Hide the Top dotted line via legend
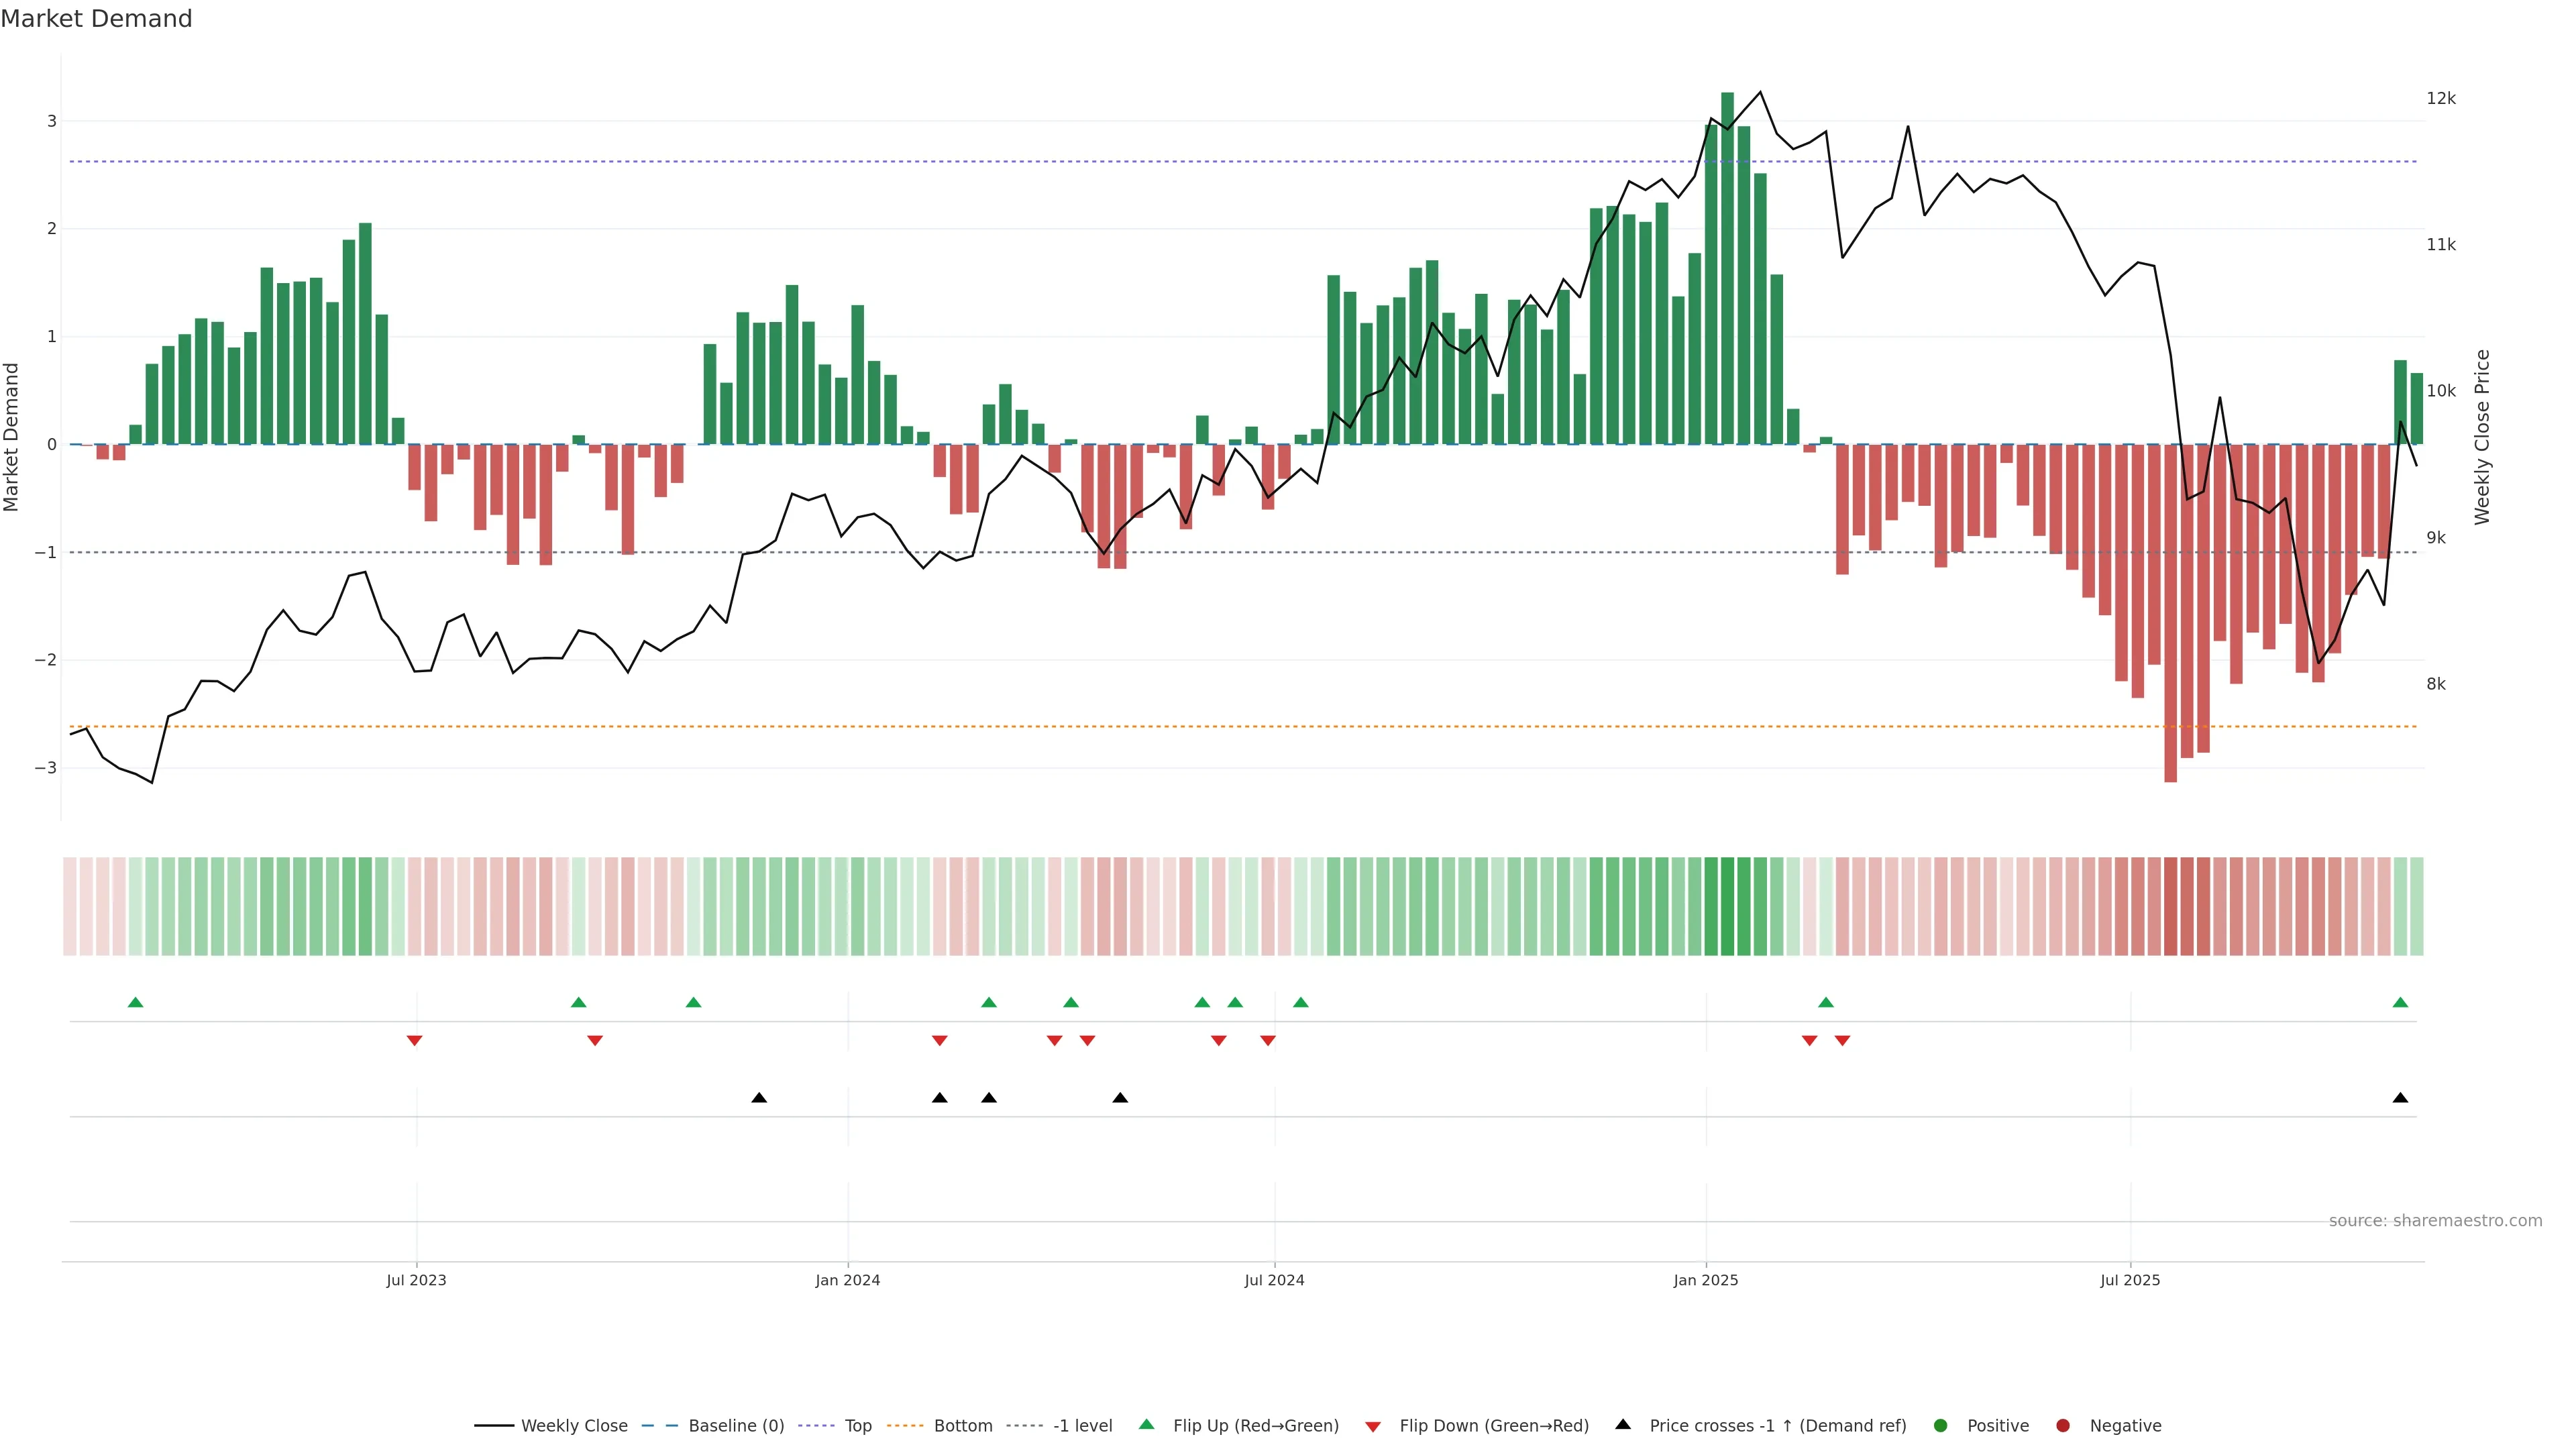Image resolution: width=2576 pixels, height=1449 pixels. (x=857, y=1425)
